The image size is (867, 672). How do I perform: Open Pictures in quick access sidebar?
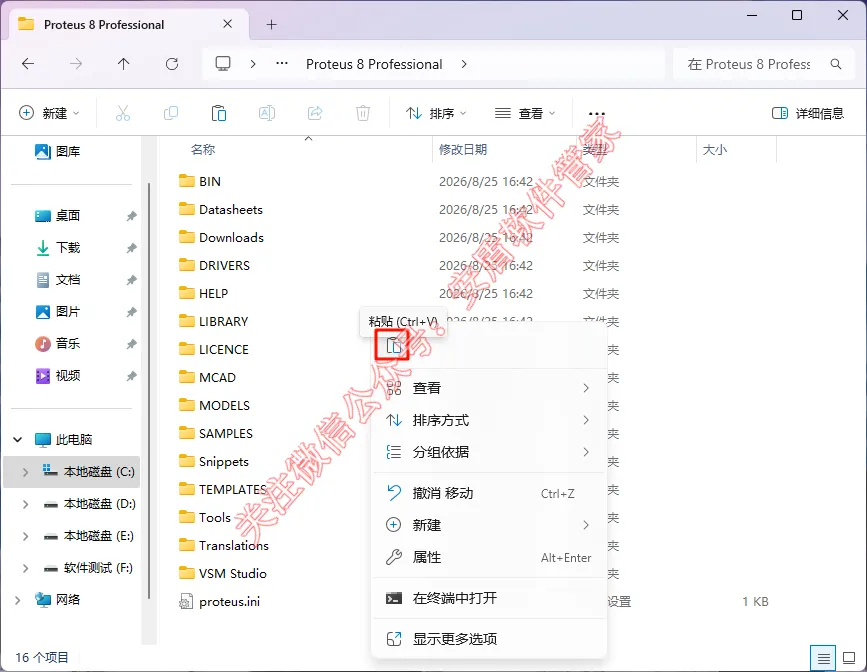tap(58, 312)
